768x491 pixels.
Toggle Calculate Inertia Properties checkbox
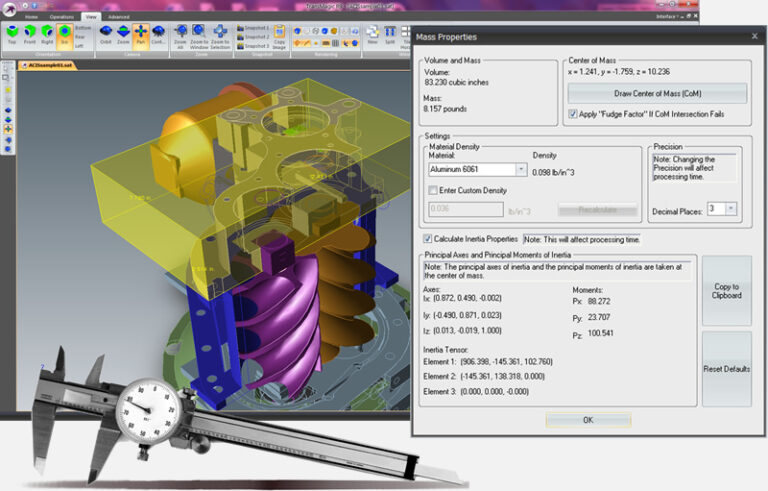pyautogui.click(x=428, y=239)
